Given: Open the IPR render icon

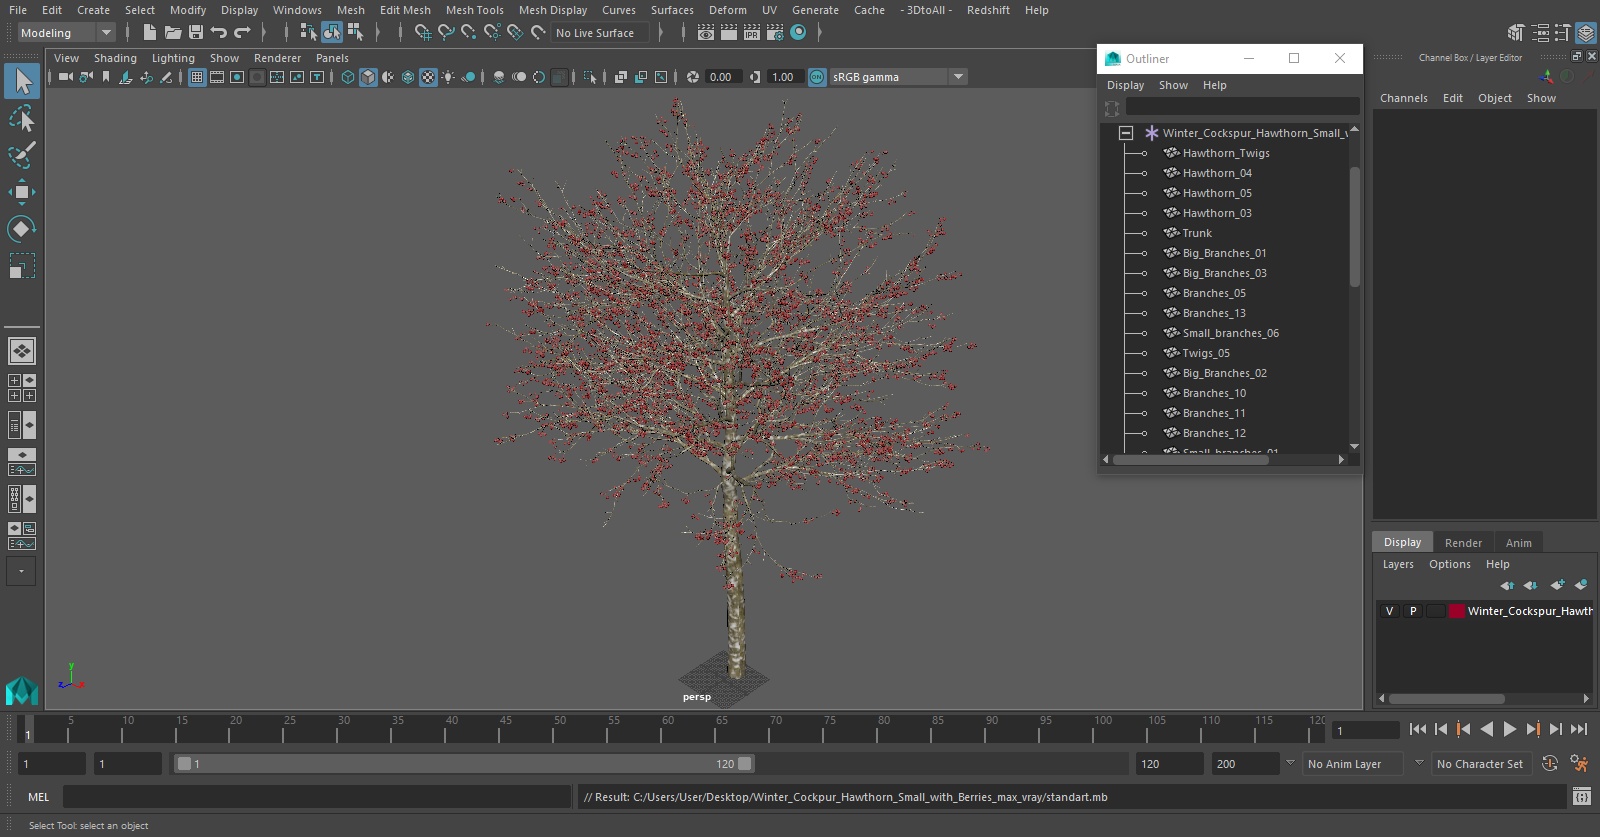Looking at the screenshot, I should coord(752,33).
